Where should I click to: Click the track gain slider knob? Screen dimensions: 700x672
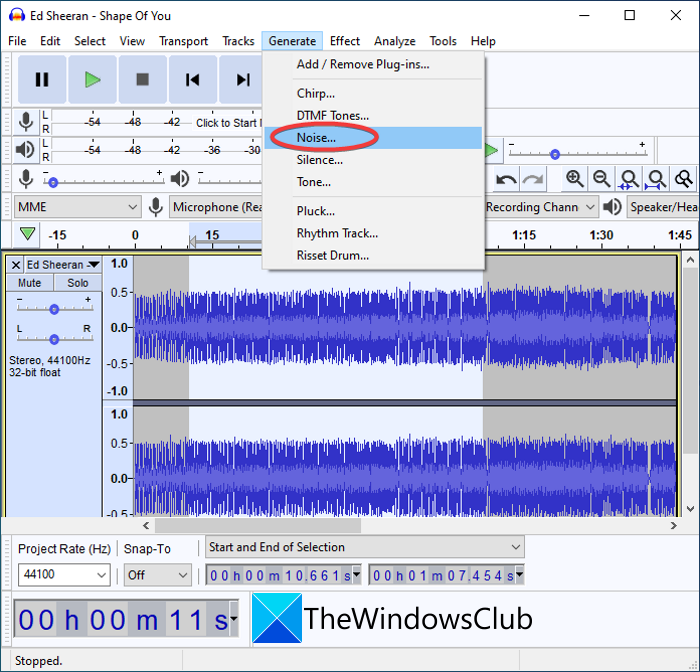click(x=54, y=309)
